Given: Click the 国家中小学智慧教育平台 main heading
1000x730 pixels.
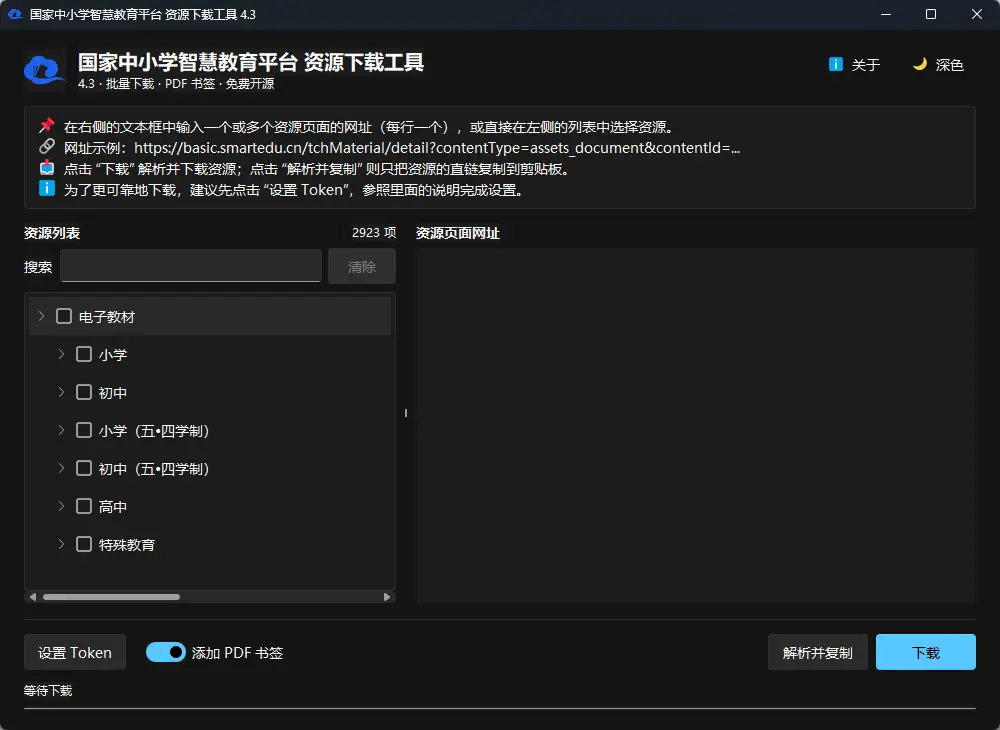Looking at the screenshot, I should pyautogui.click(x=251, y=62).
